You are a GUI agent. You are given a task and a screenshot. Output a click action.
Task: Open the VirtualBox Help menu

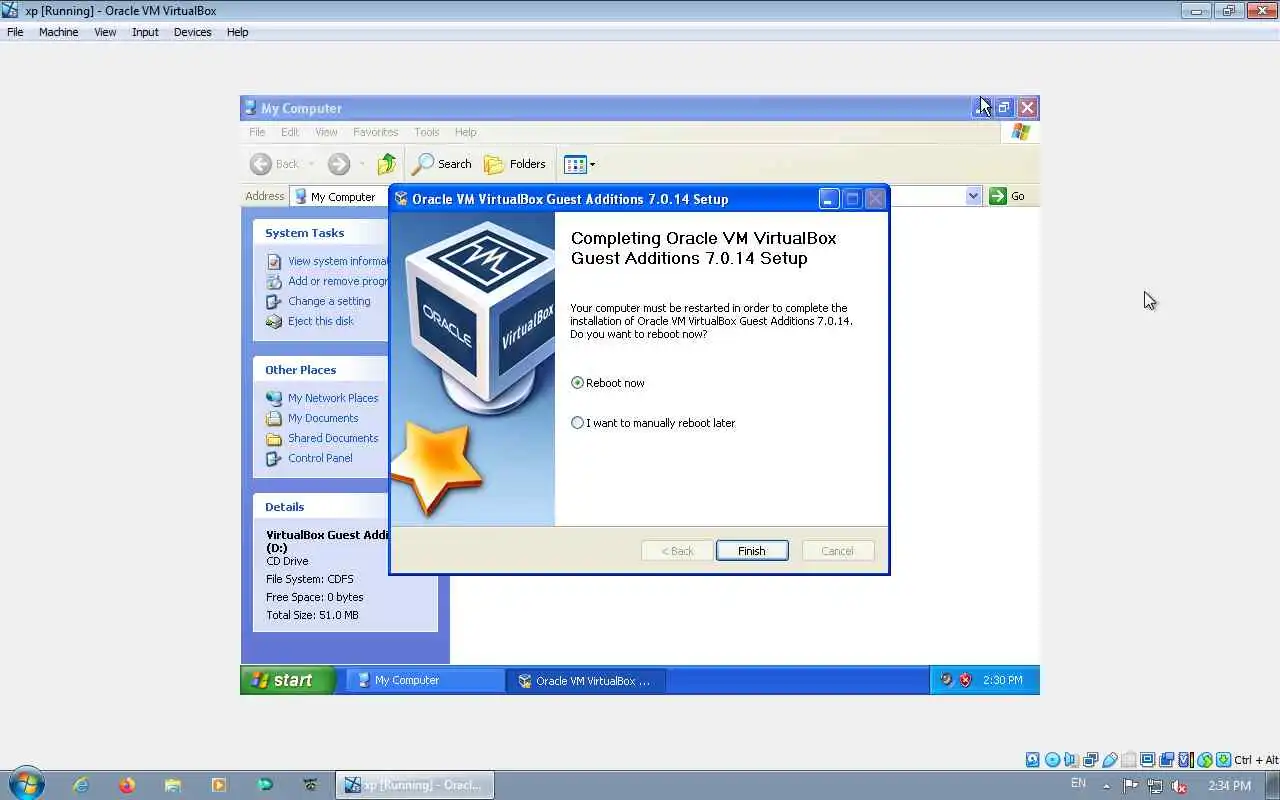point(237,32)
